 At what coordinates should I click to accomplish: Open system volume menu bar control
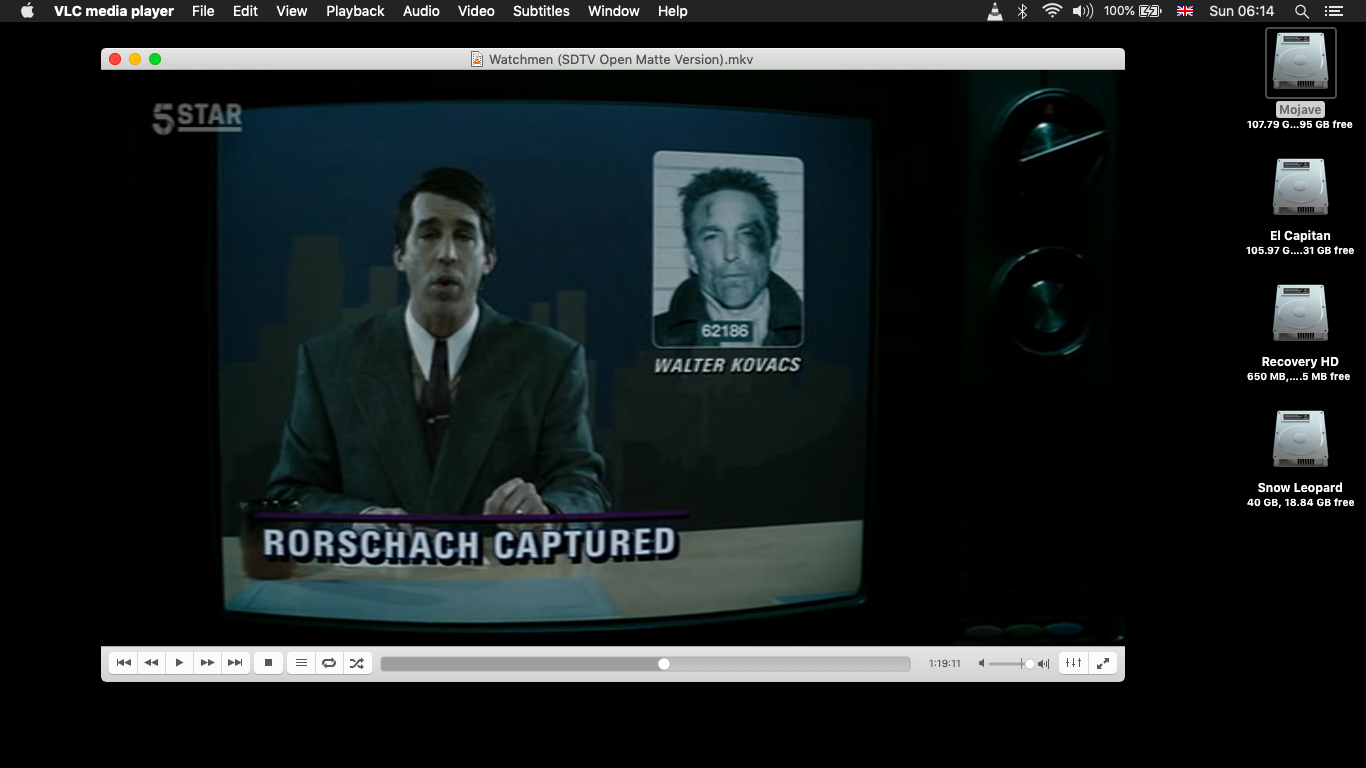click(1083, 11)
